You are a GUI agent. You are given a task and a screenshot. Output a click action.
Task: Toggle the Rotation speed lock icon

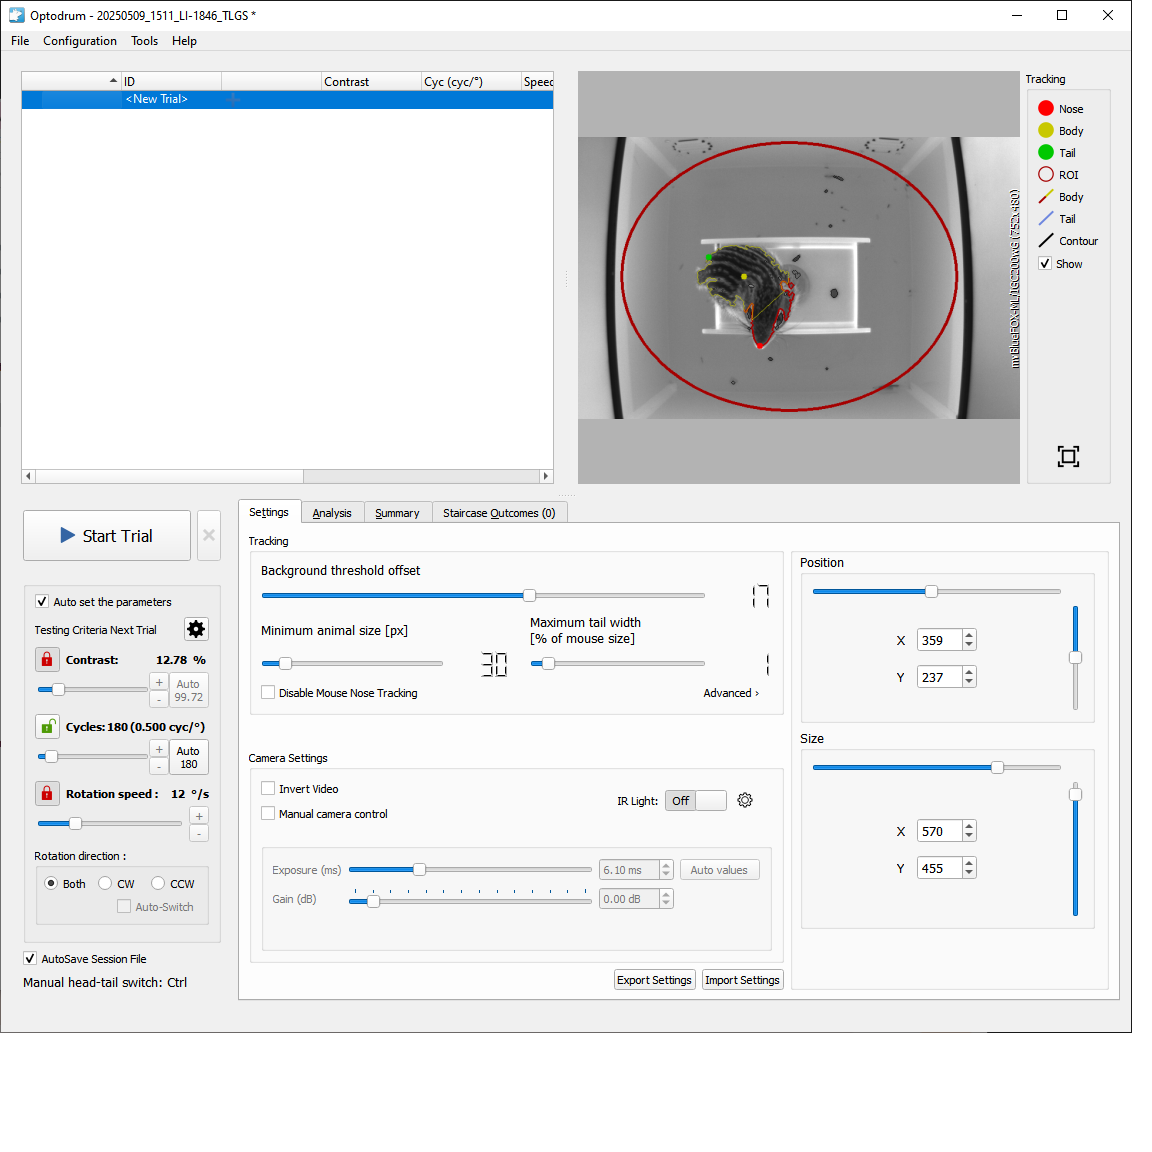47,793
